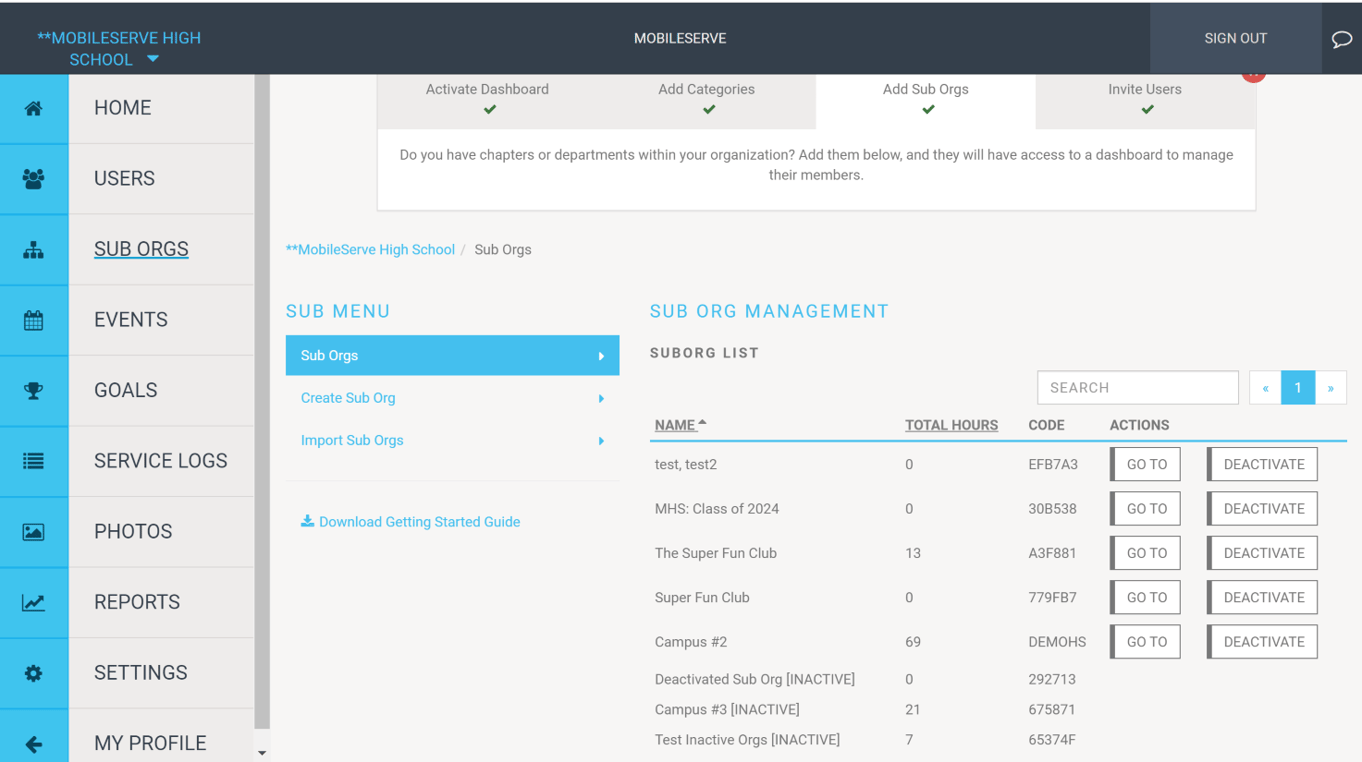
Task: Click the Photos image icon
Action: click(34, 531)
